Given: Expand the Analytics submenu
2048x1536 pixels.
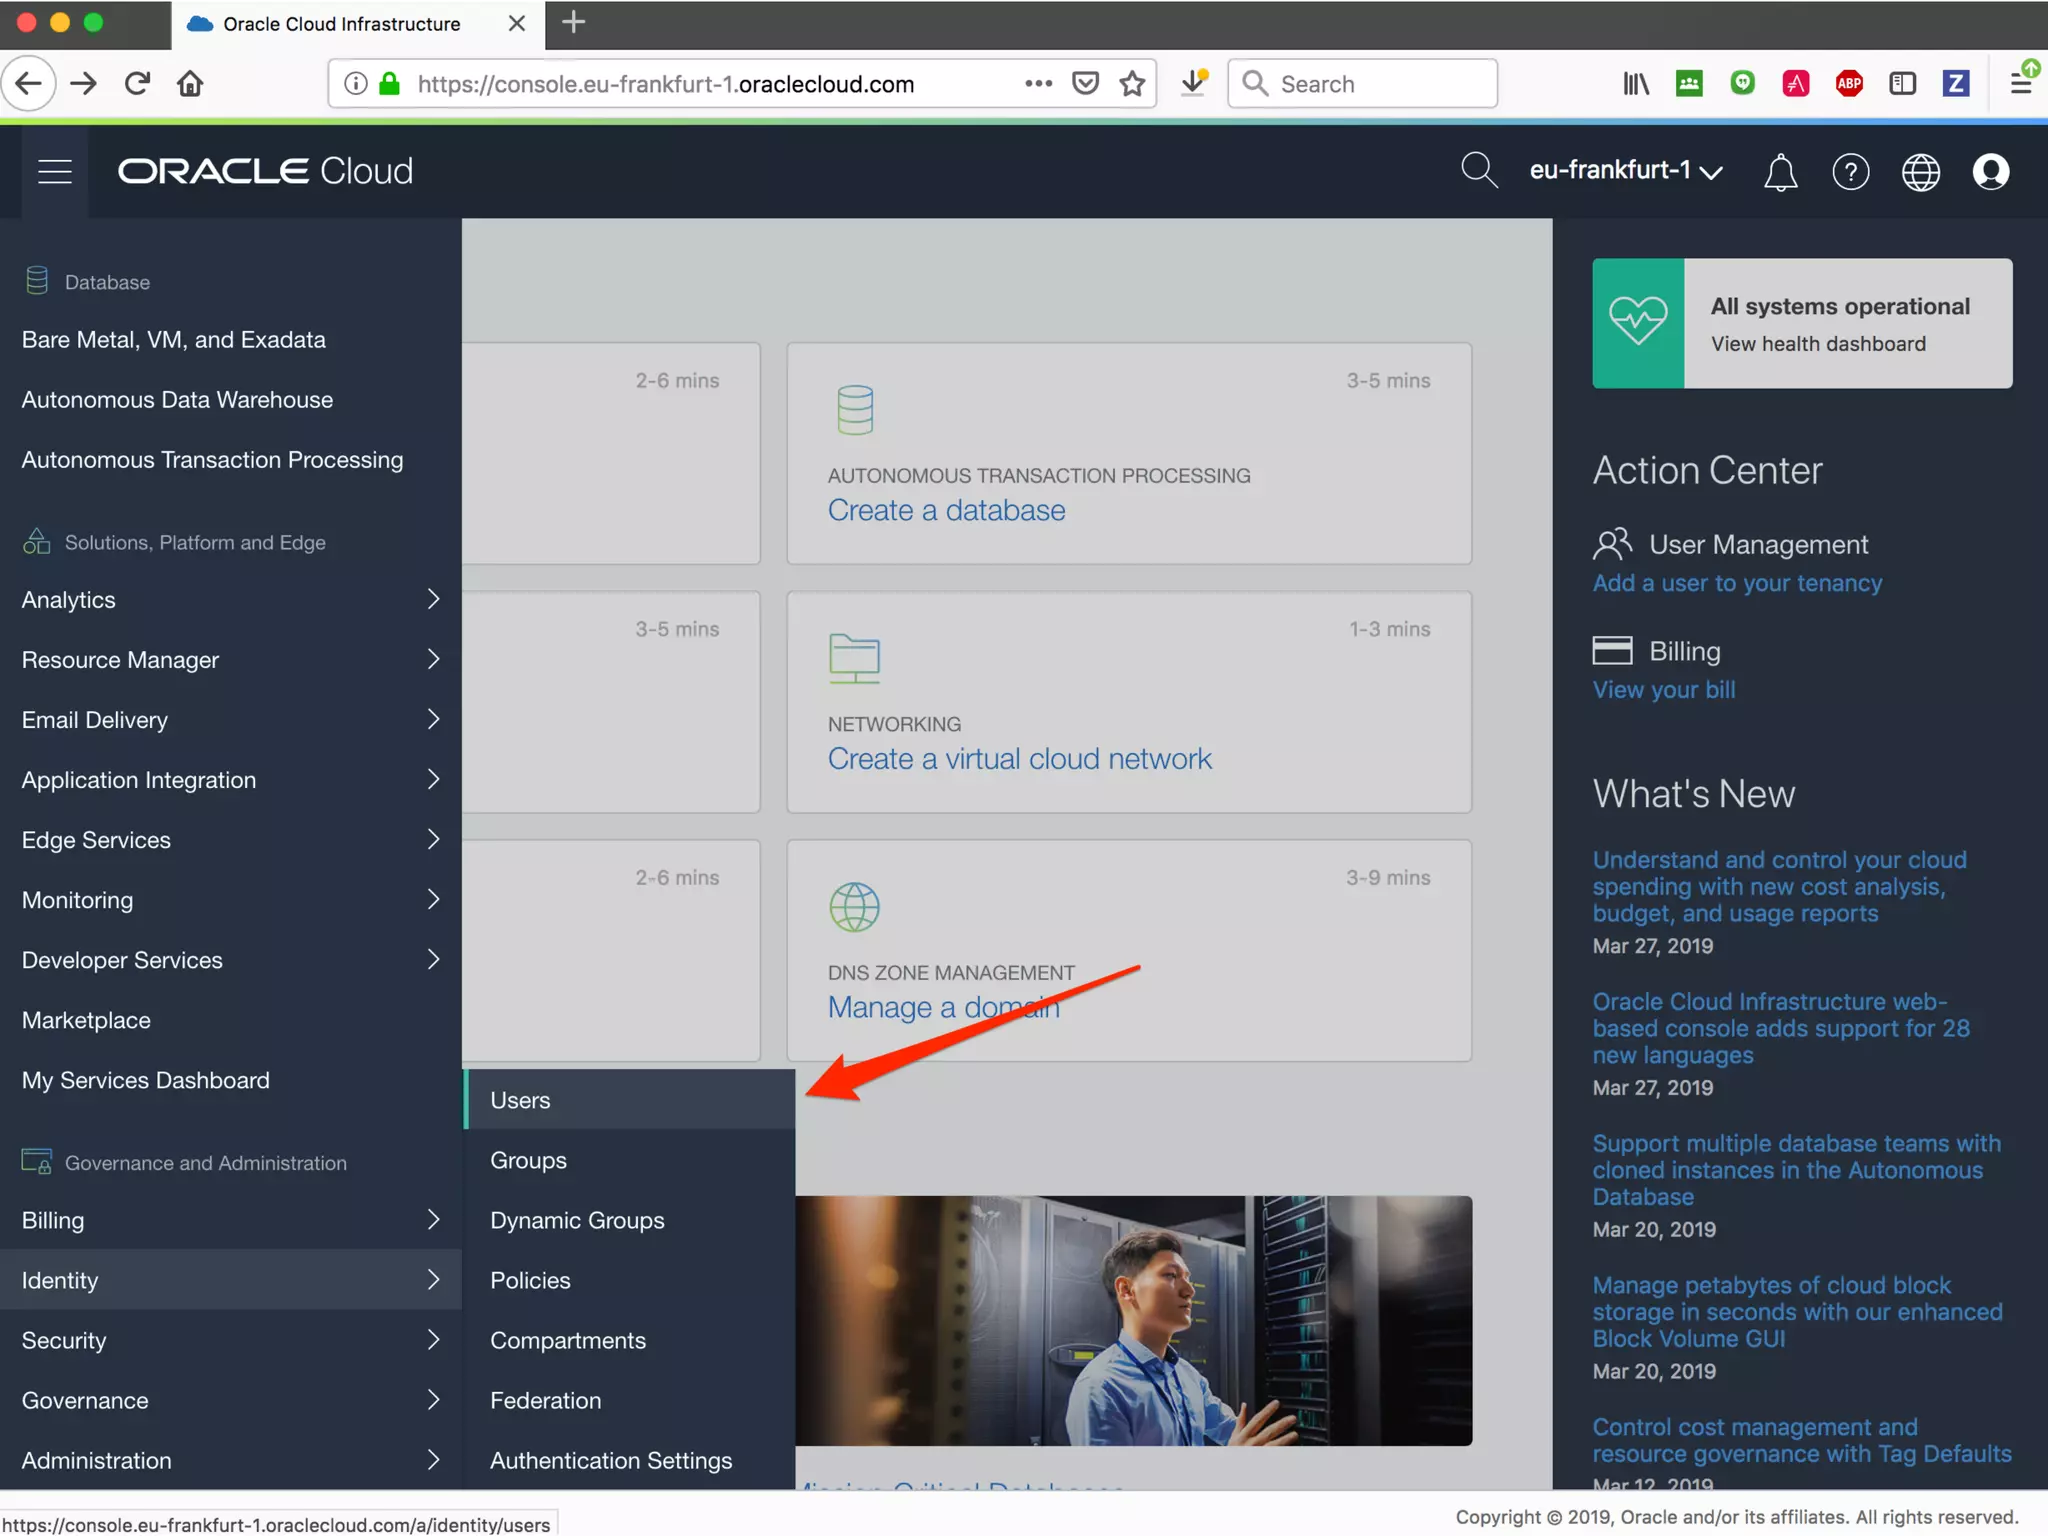Looking at the screenshot, I should (x=230, y=600).
